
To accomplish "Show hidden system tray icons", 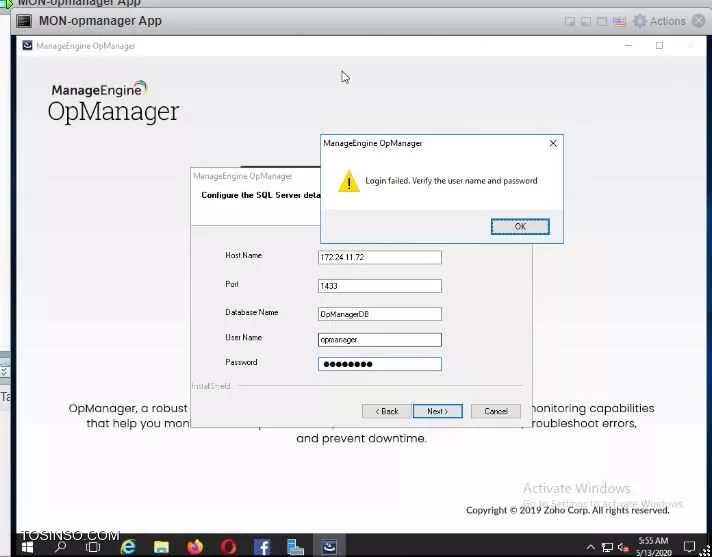I will tap(590, 547).
